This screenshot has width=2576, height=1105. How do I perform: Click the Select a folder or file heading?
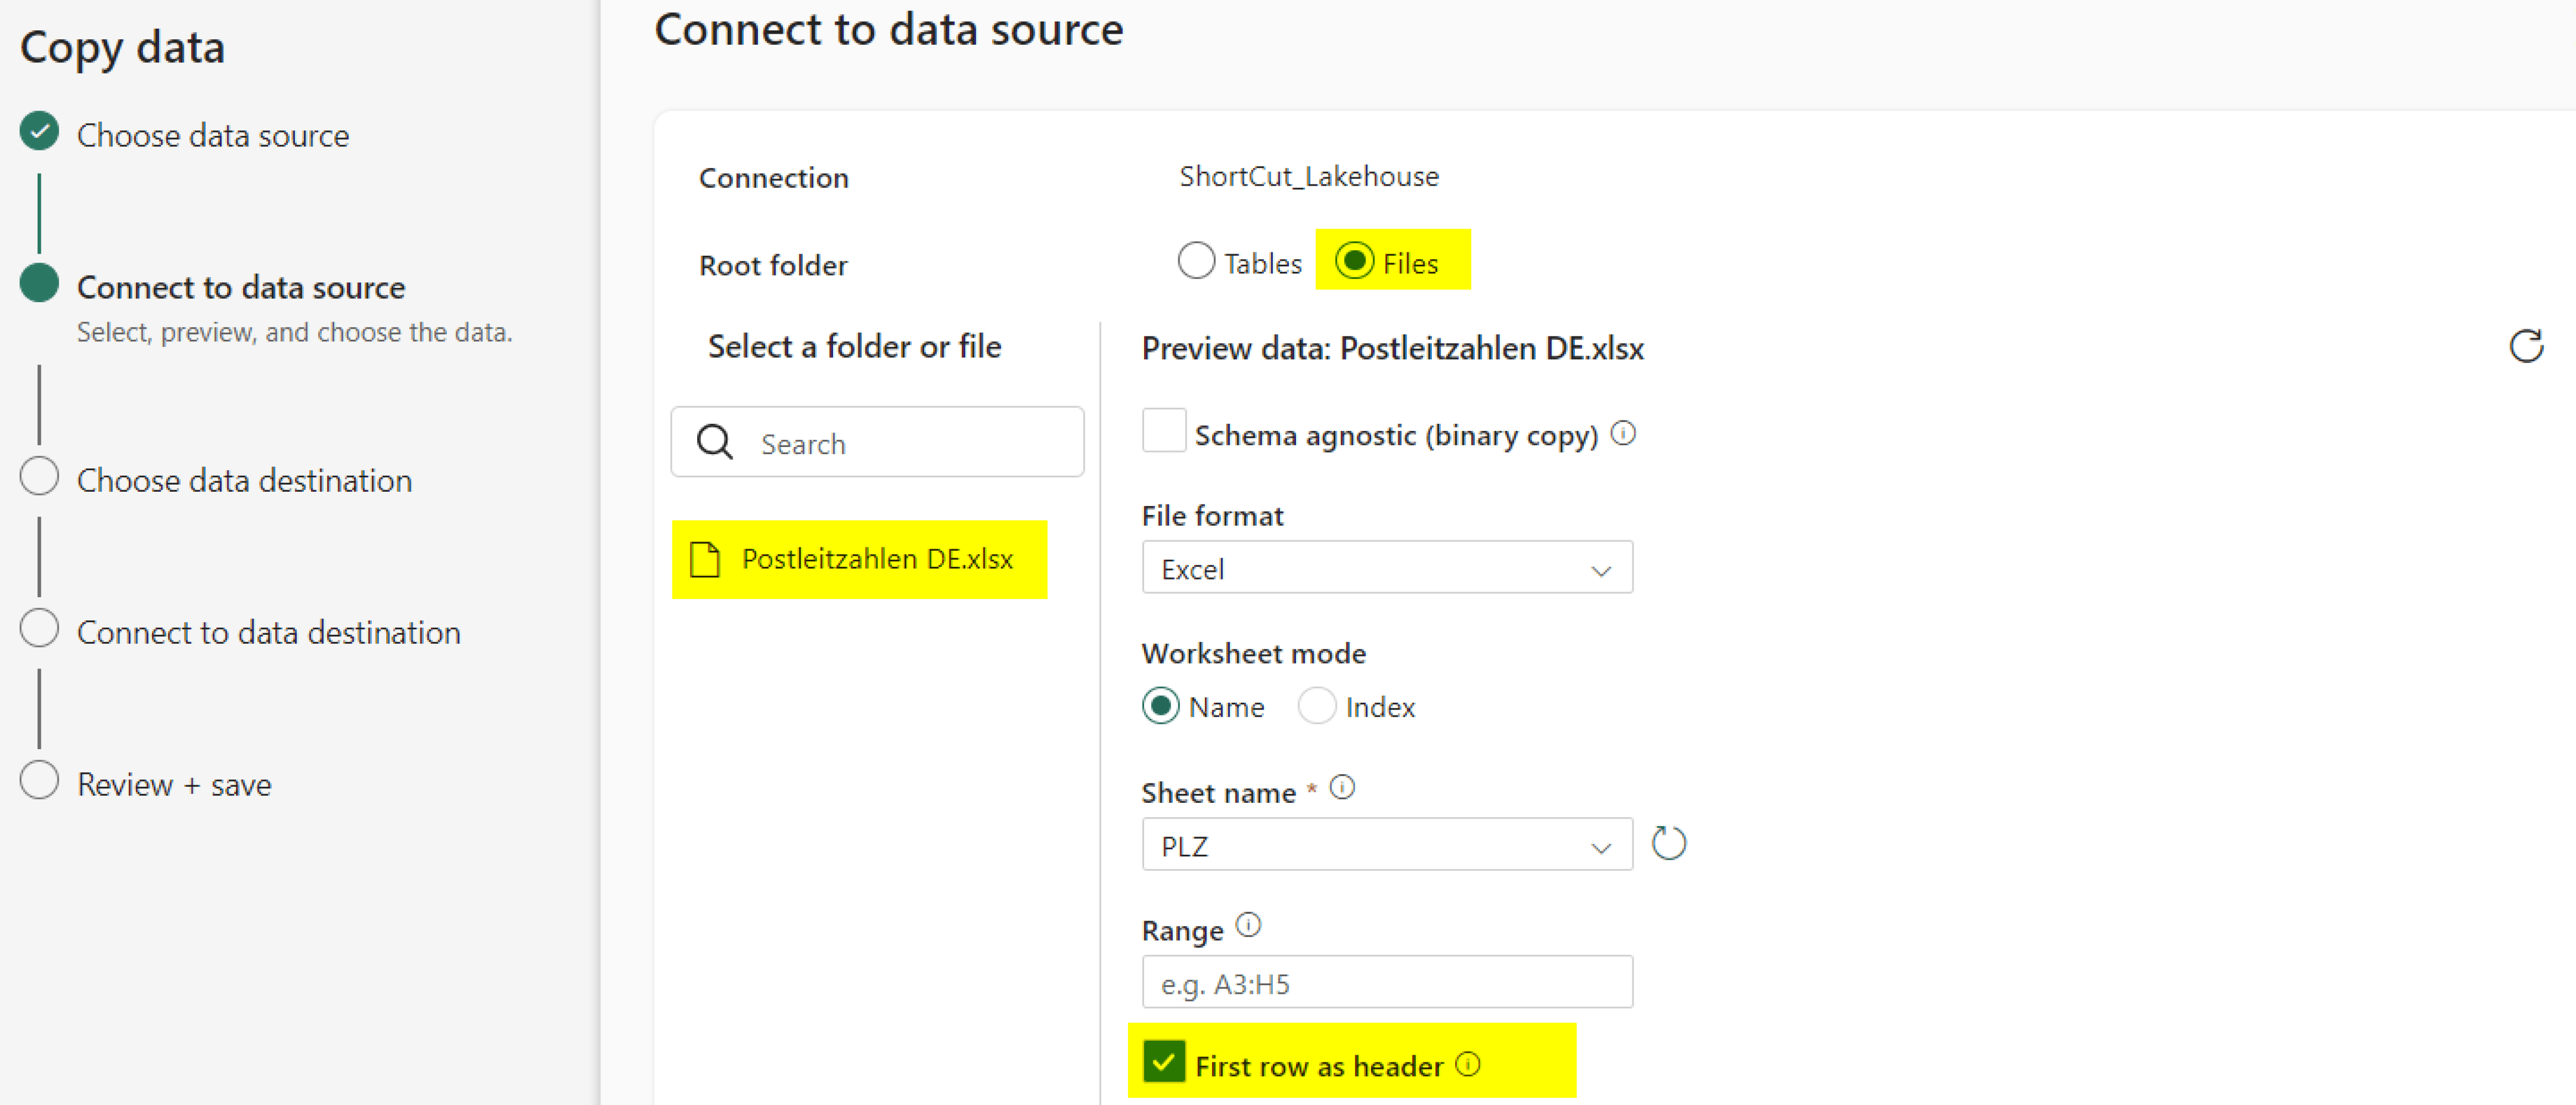(854, 346)
